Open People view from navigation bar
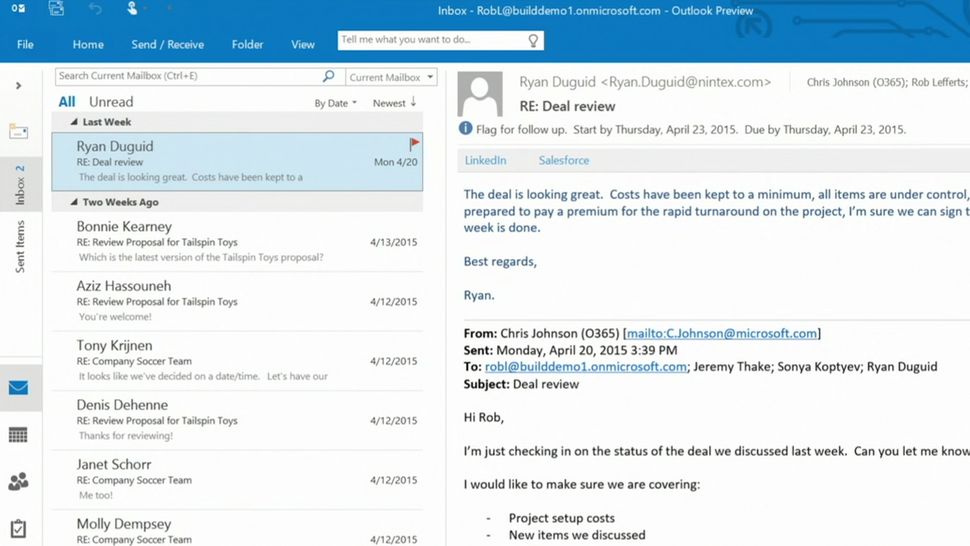 [19, 481]
